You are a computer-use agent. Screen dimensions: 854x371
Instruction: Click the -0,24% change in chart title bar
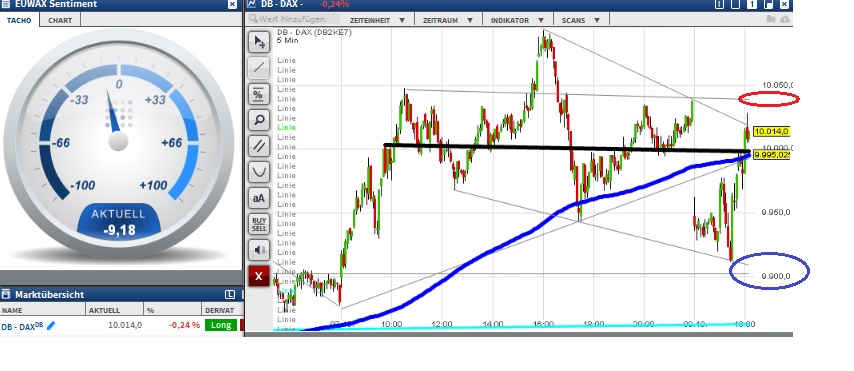click(334, 4)
